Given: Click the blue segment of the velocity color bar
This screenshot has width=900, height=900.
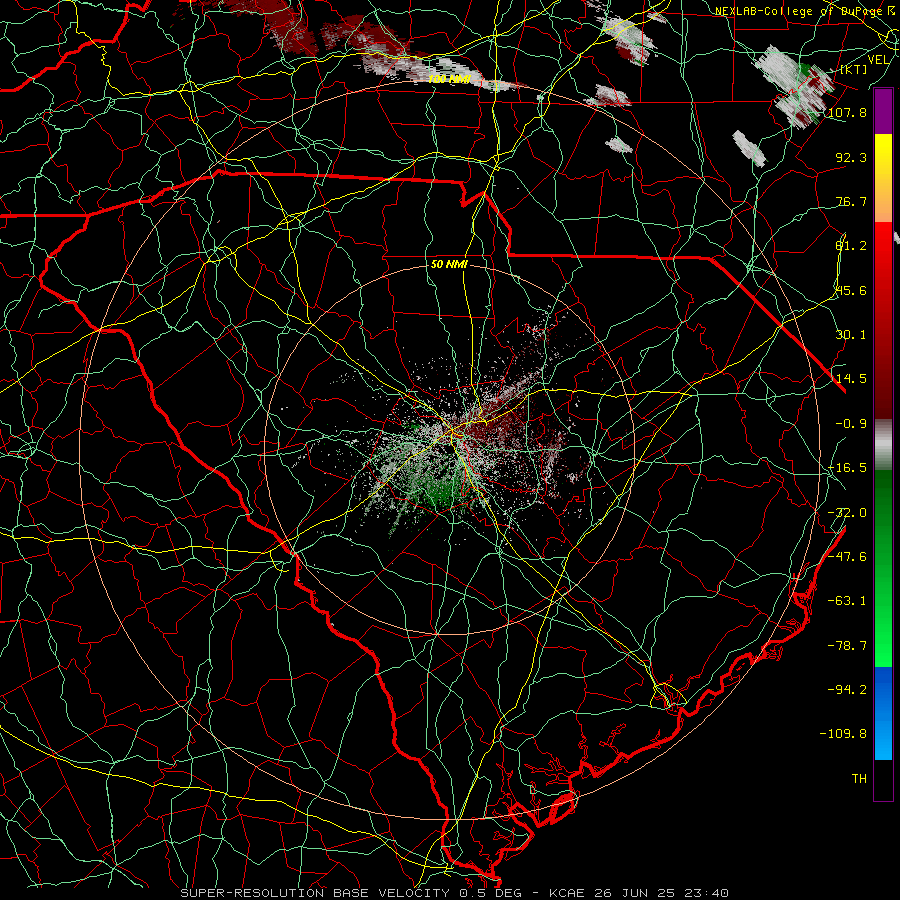Looking at the screenshot, I should coord(883,713).
